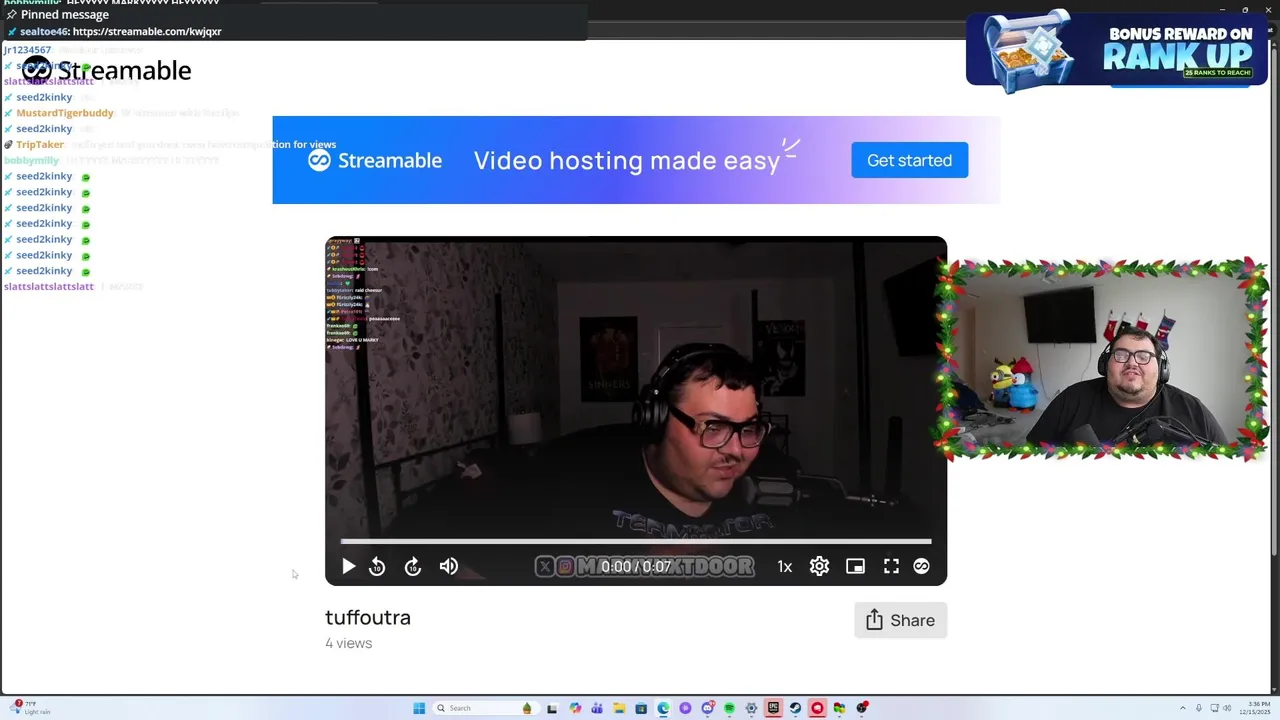Click the taskbar Search box
This screenshot has width=1280, height=720.
(x=486, y=708)
